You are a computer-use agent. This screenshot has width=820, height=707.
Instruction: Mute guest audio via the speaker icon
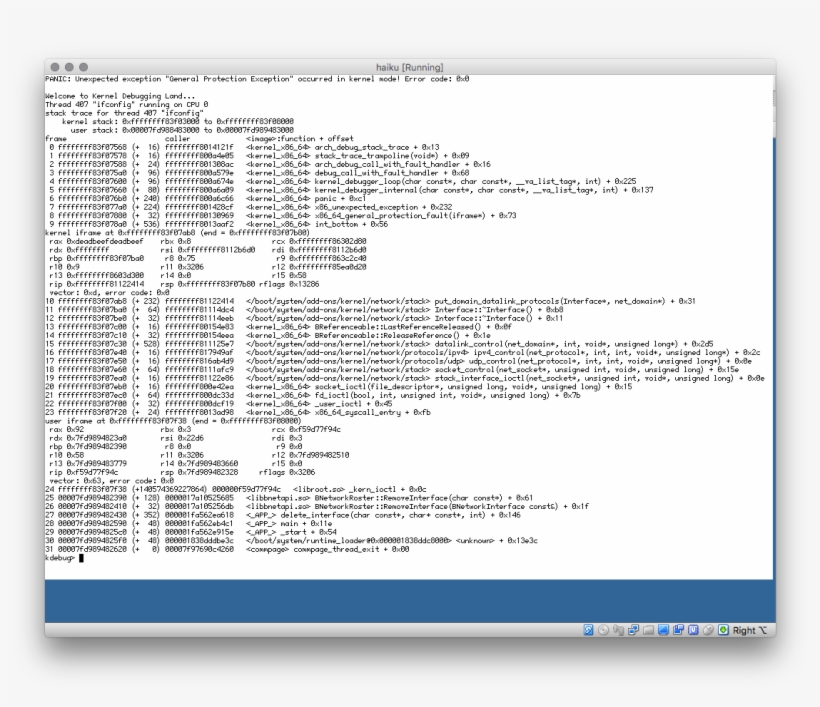(x=618, y=631)
